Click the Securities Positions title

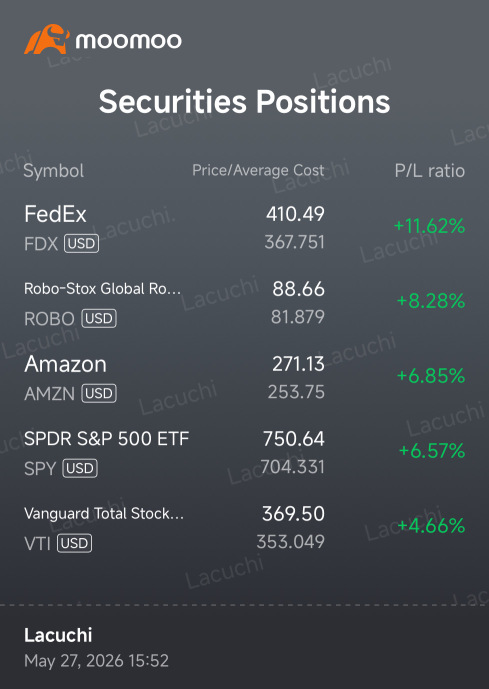244,102
